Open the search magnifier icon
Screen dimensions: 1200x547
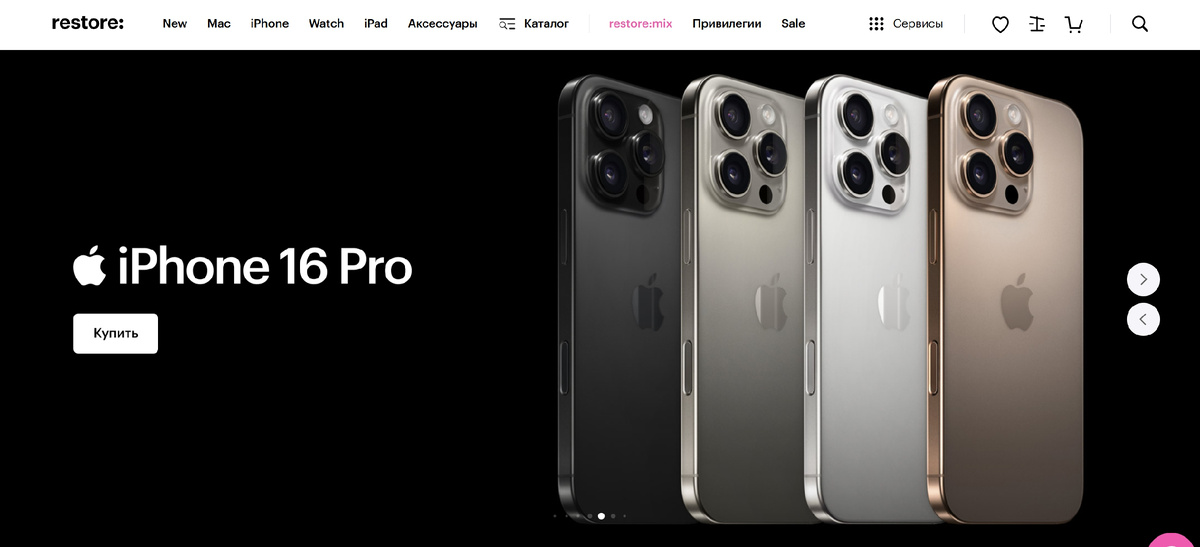pyautogui.click(x=1140, y=24)
